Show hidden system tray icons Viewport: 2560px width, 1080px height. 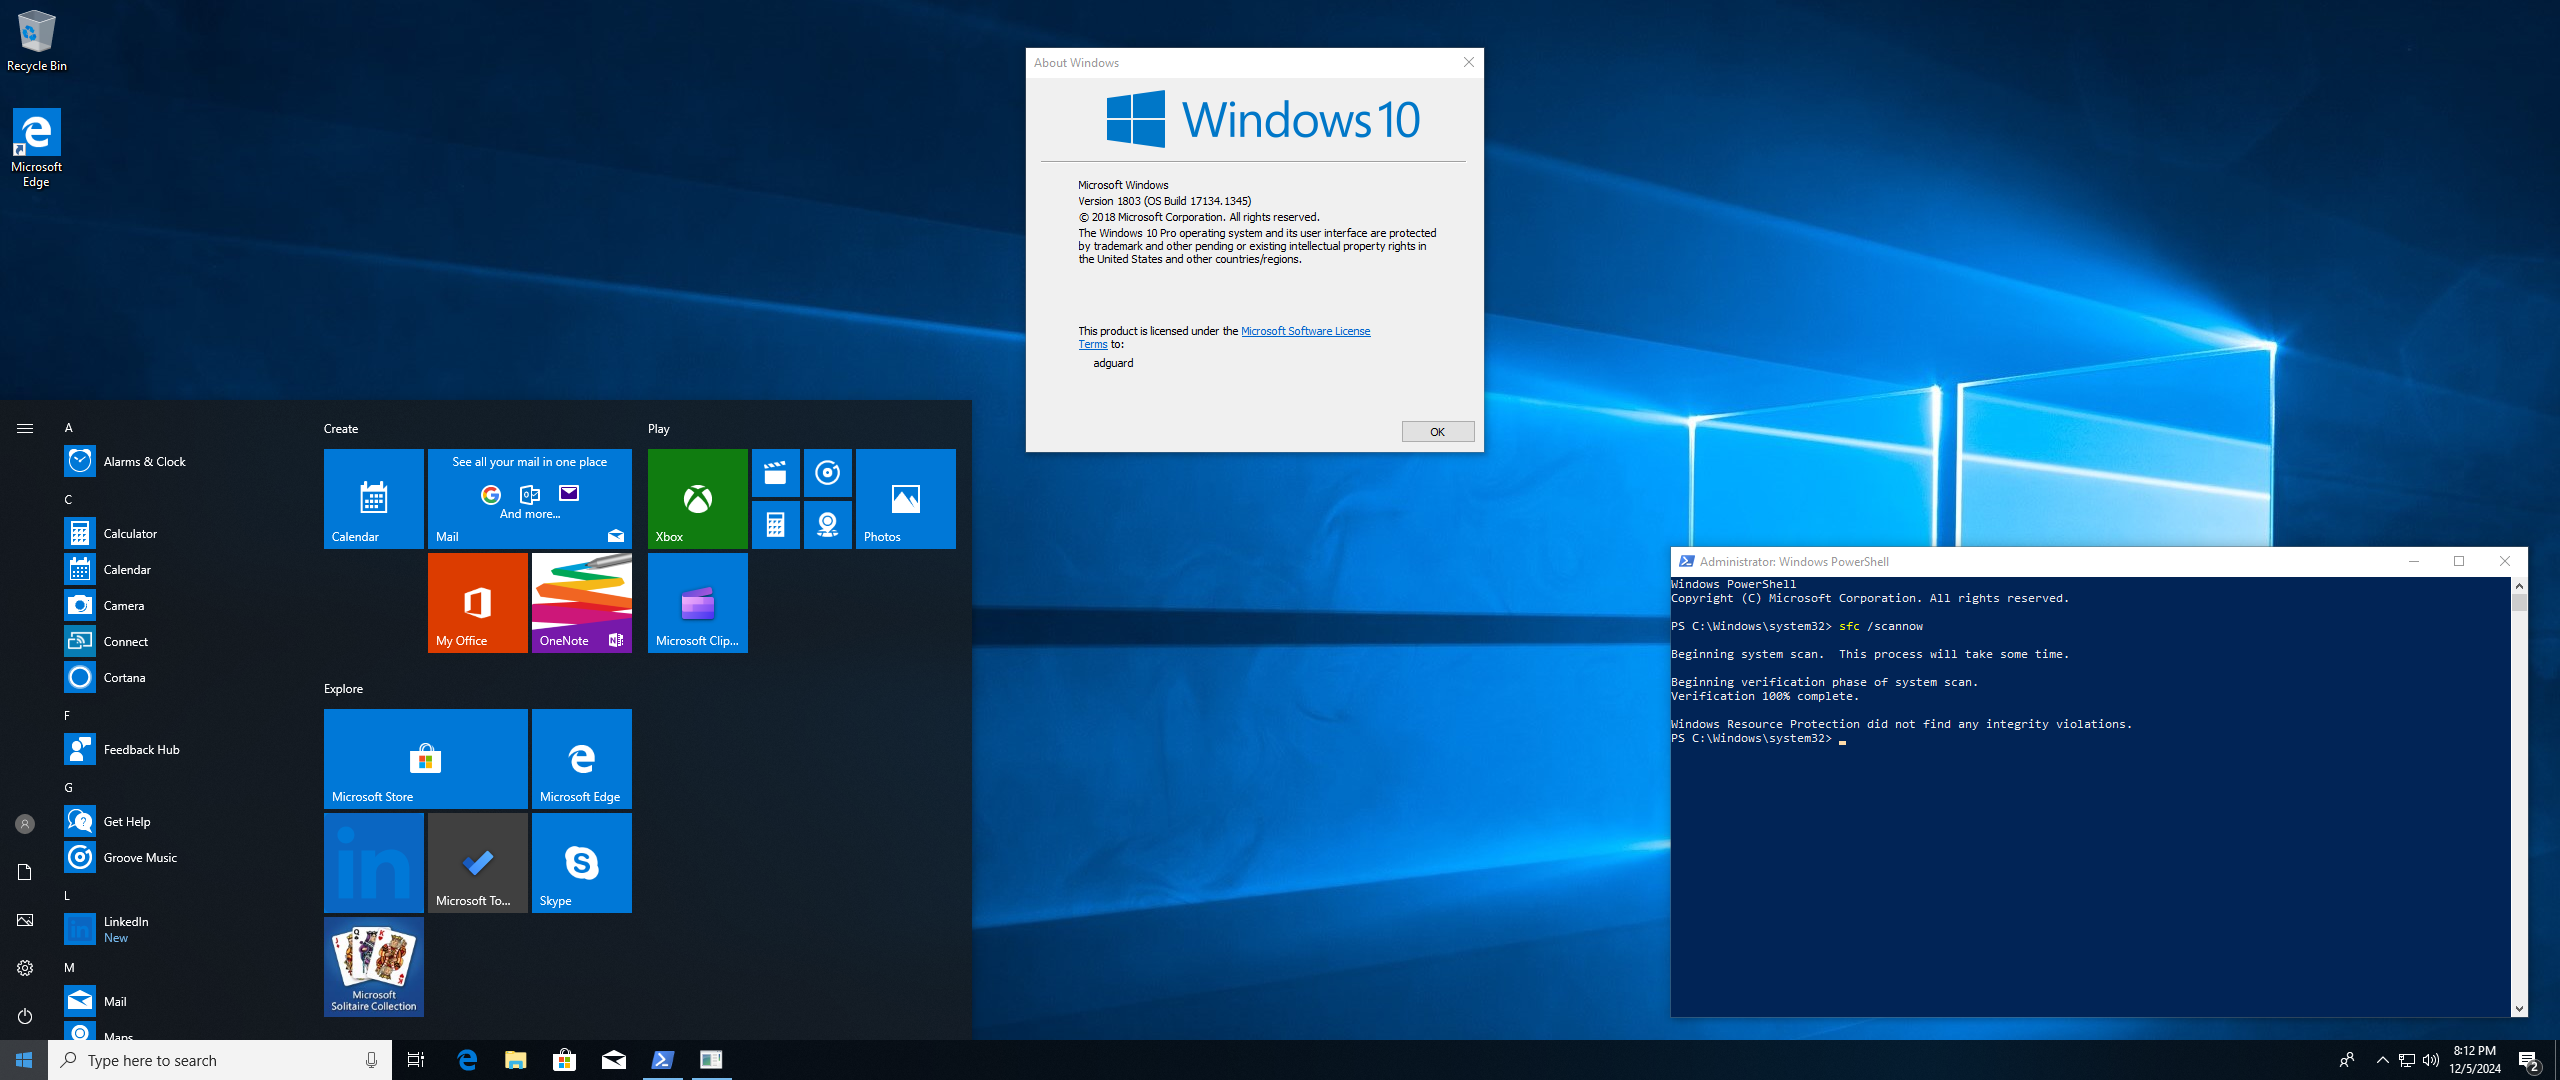point(2382,1060)
